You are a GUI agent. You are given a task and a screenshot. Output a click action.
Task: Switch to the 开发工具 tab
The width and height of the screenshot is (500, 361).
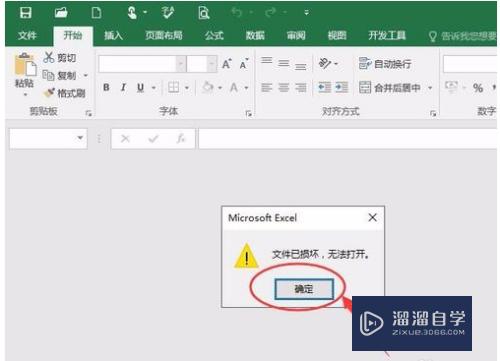[387, 35]
